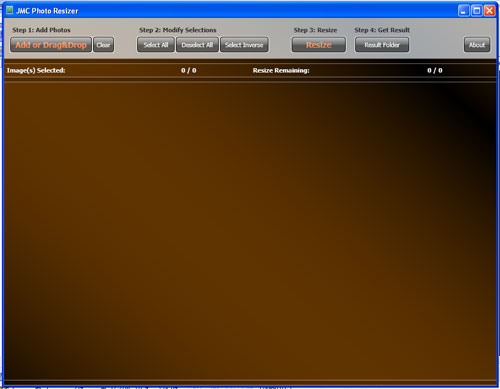500x389 pixels.
Task: Maximize the JMC Photo Resizer window
Action: (477, 11)
